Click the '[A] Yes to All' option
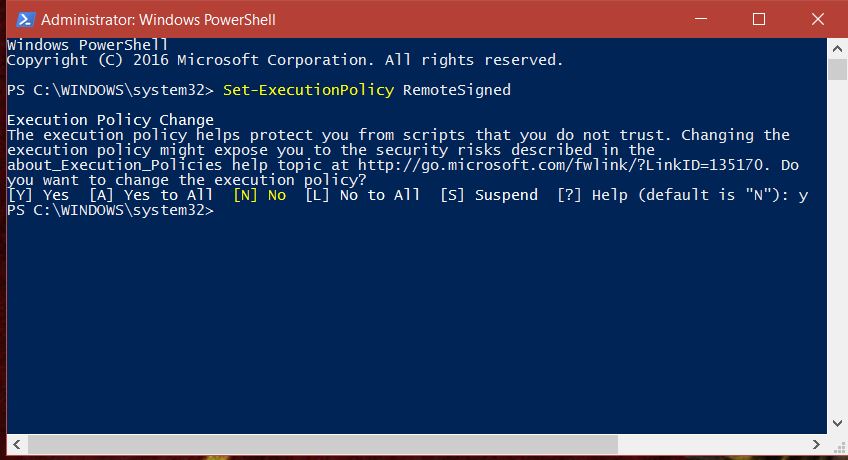 [151, 195]
